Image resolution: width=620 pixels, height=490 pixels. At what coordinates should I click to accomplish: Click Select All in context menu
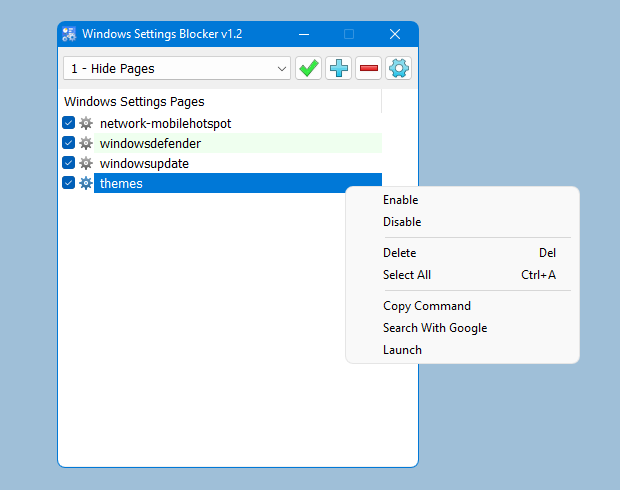coord(406,275)
